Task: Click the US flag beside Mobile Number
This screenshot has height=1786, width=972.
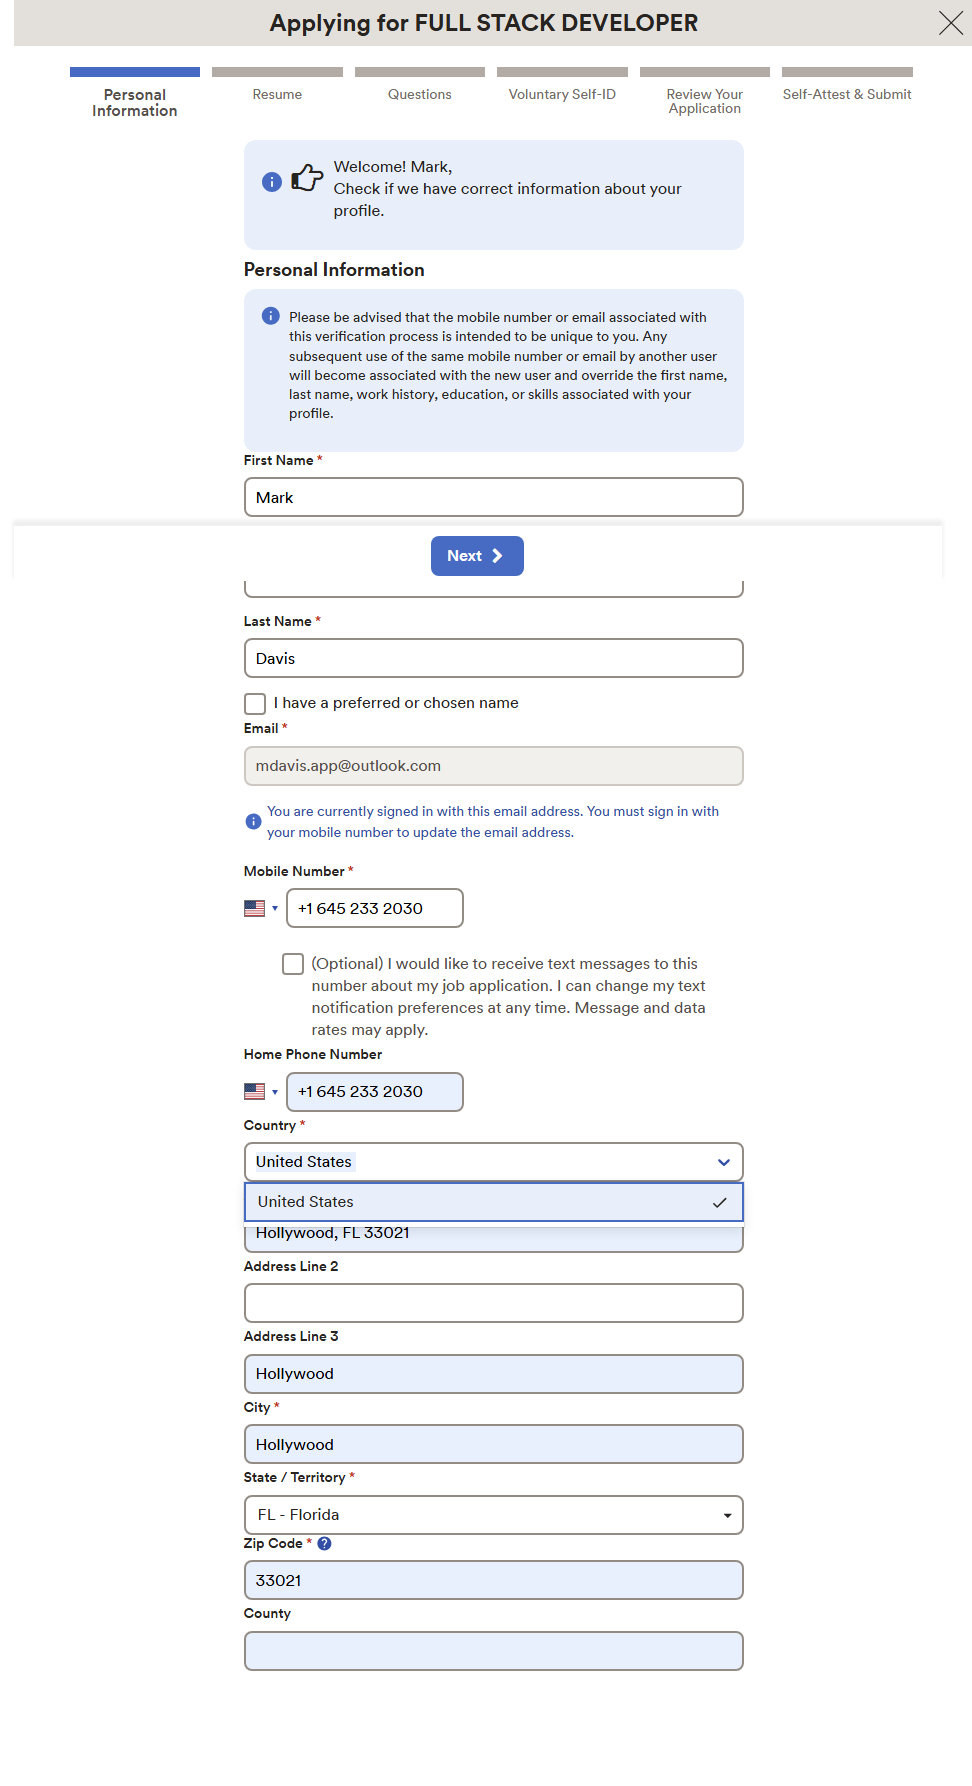Action: pyautogui.click(x=255, y=908)
